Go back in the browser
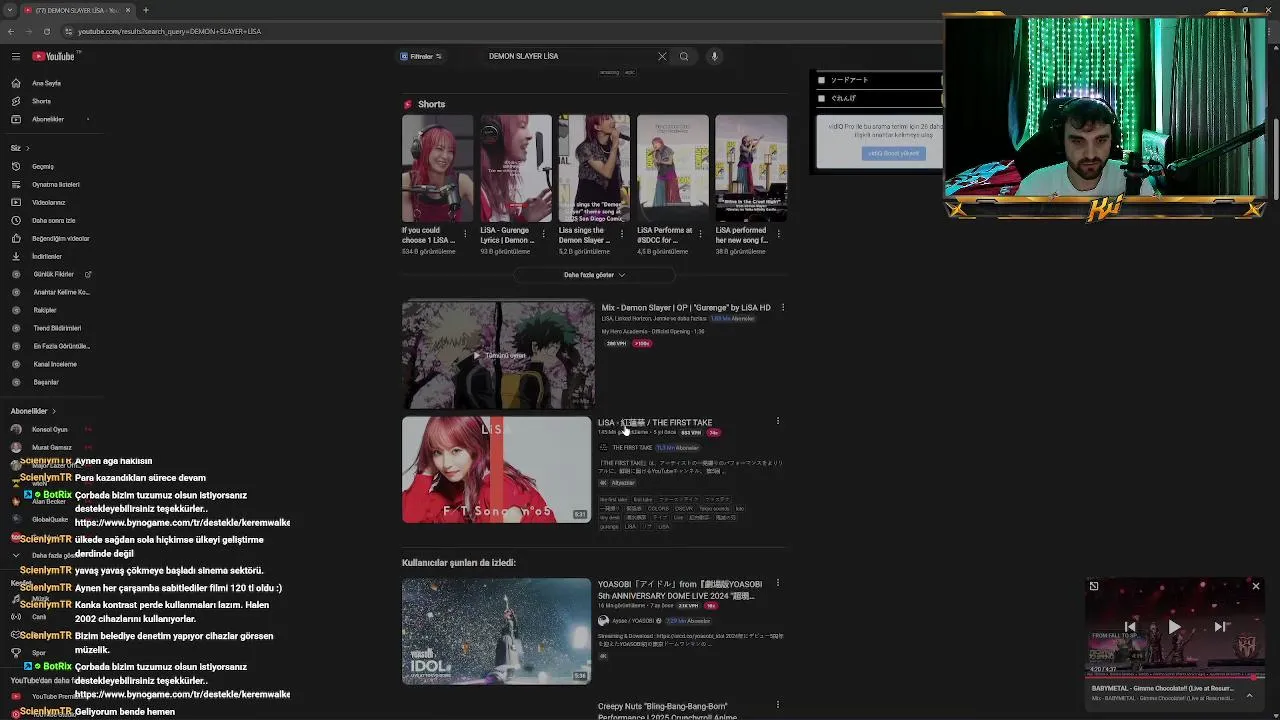The image size is (1280, 720). pos(11,31)
